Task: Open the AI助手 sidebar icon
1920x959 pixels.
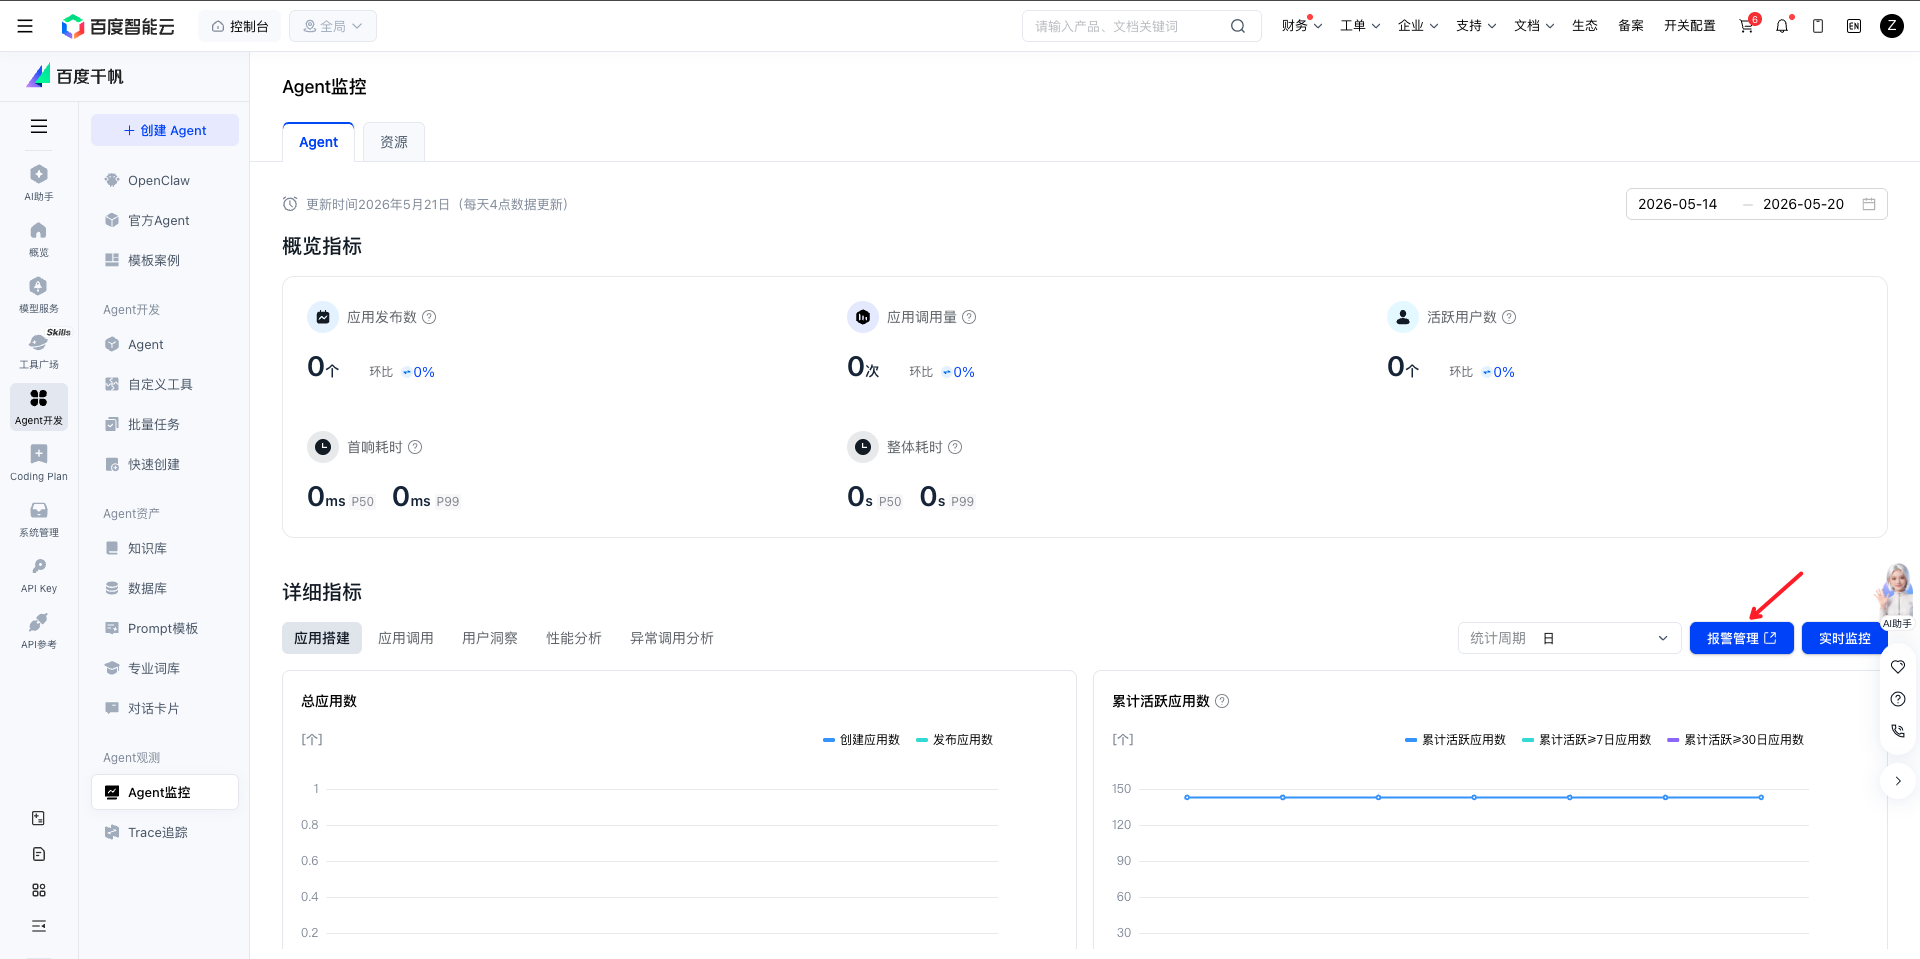Action: point(39,182)
